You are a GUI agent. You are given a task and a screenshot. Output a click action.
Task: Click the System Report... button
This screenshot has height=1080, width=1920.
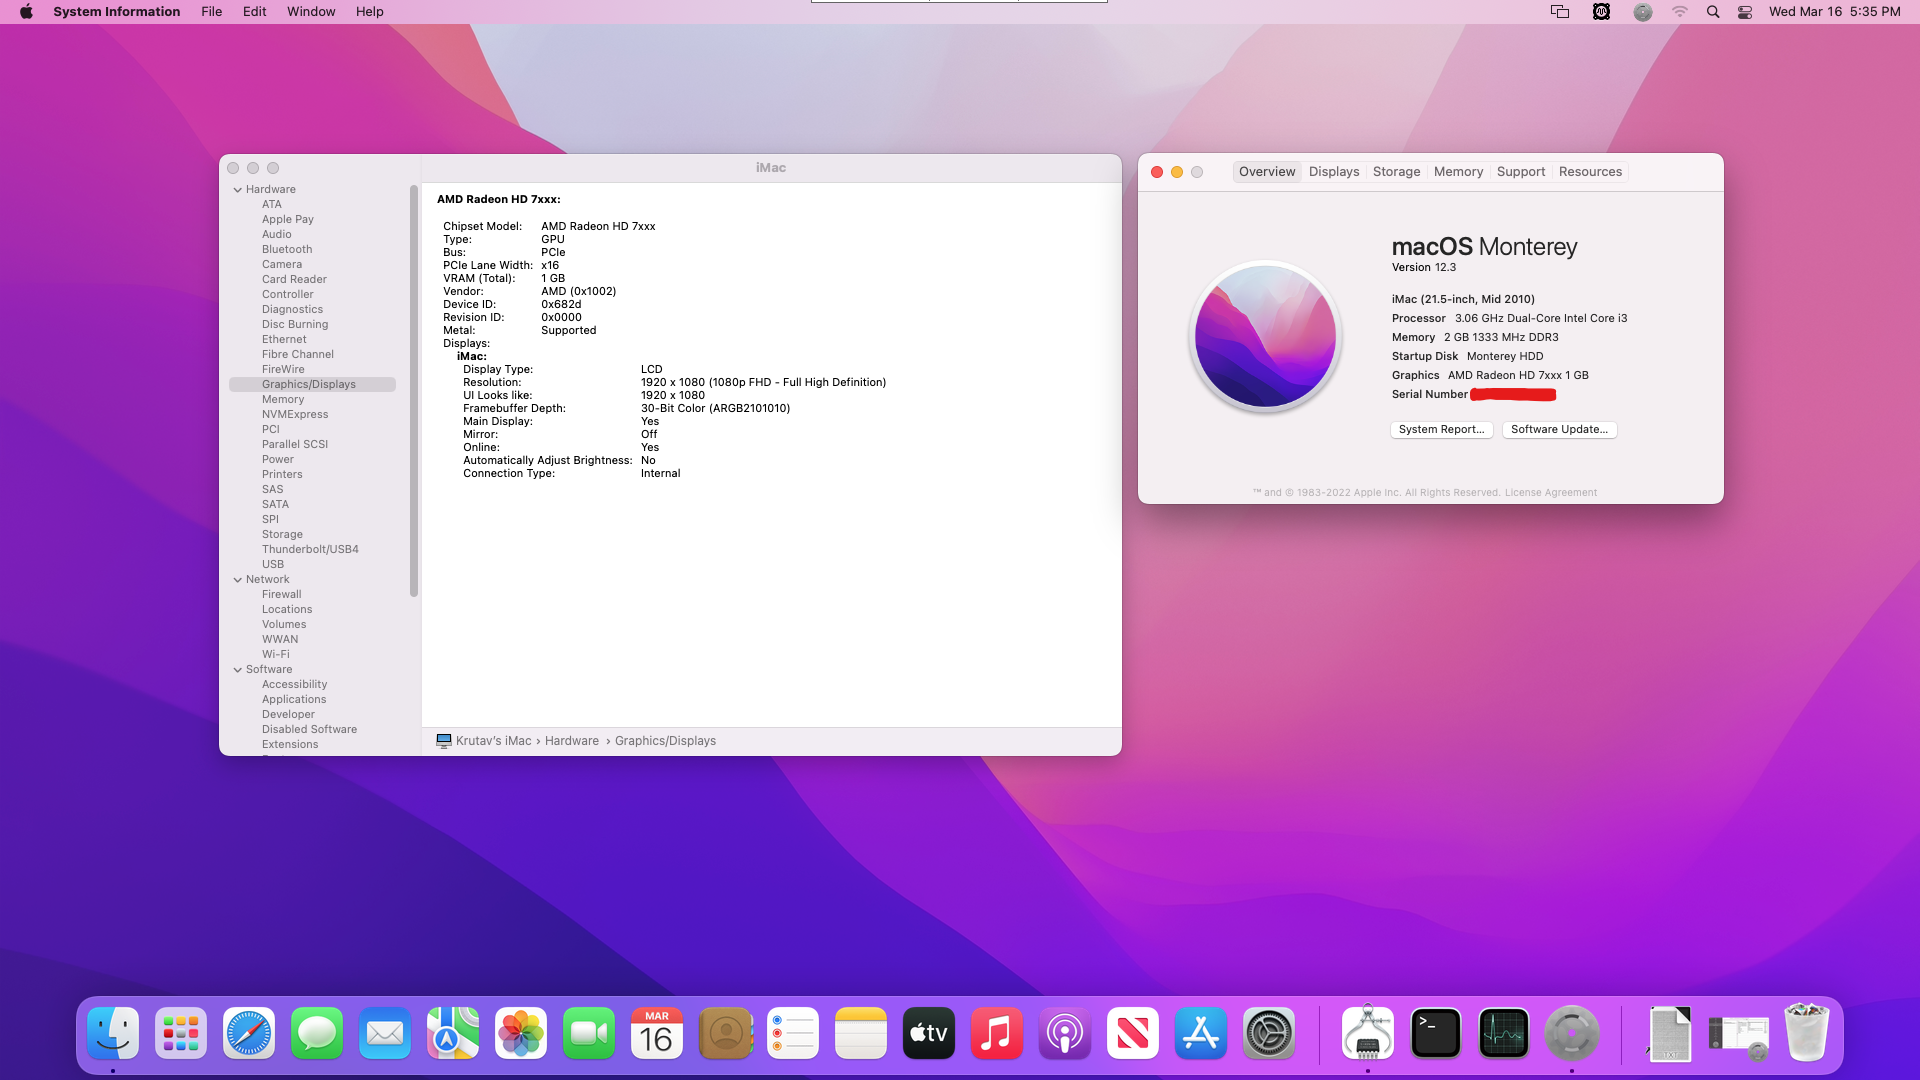[1441, 429]
